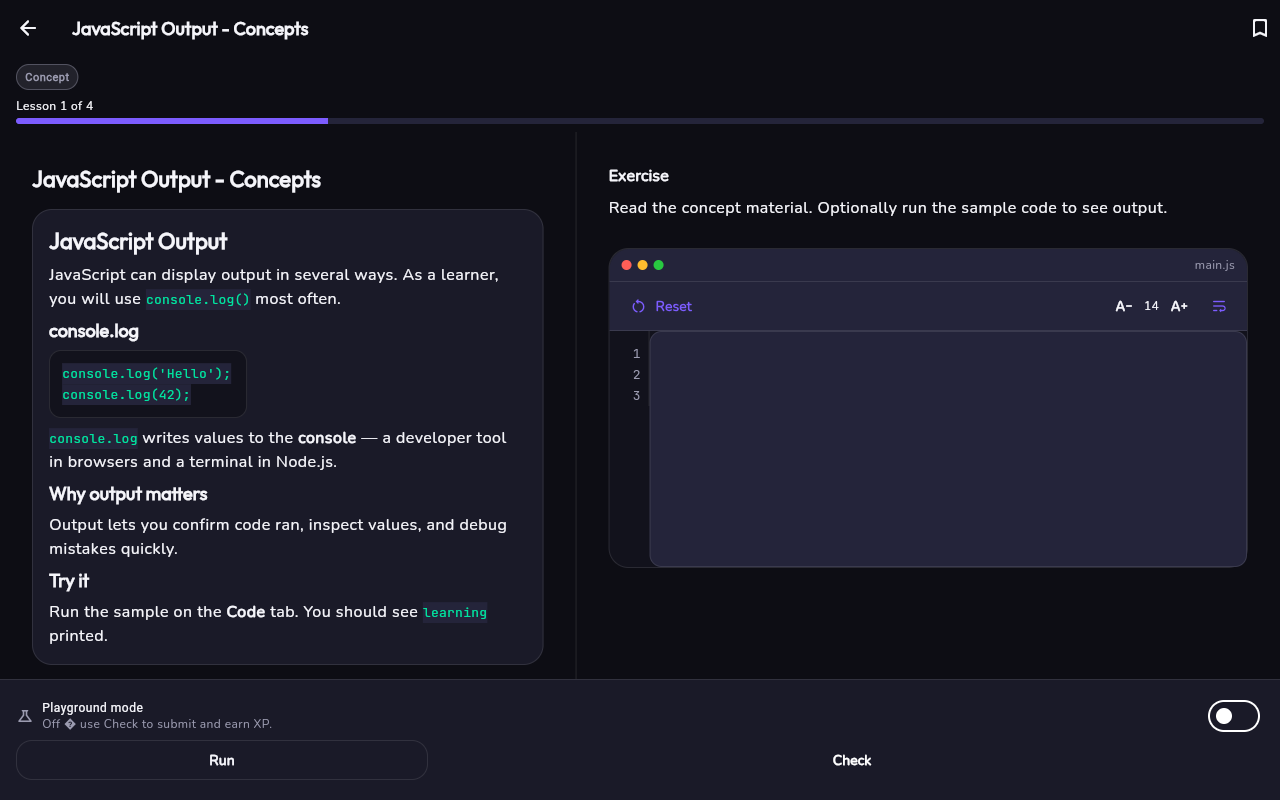Click the 'Why output matters' heading
This screenshot has height=800, width=1280.
click(128, 494)
